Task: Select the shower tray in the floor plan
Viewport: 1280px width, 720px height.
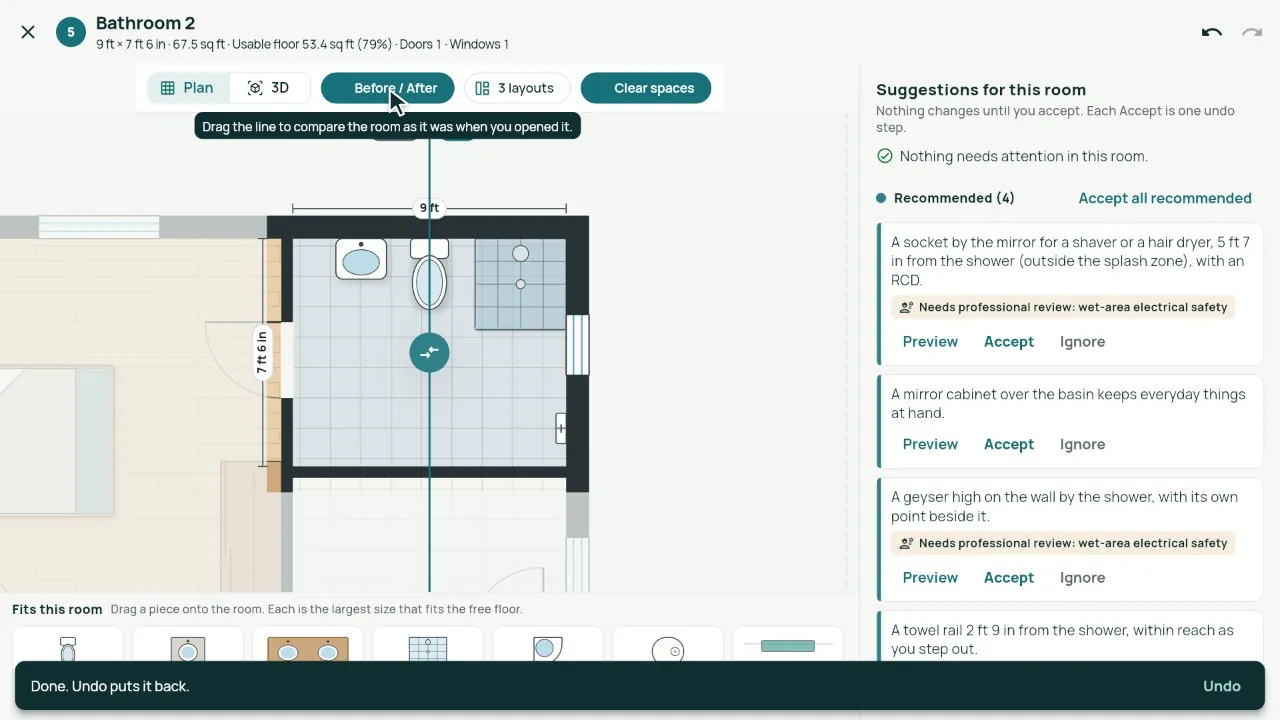Action: (x=520, y=284)
